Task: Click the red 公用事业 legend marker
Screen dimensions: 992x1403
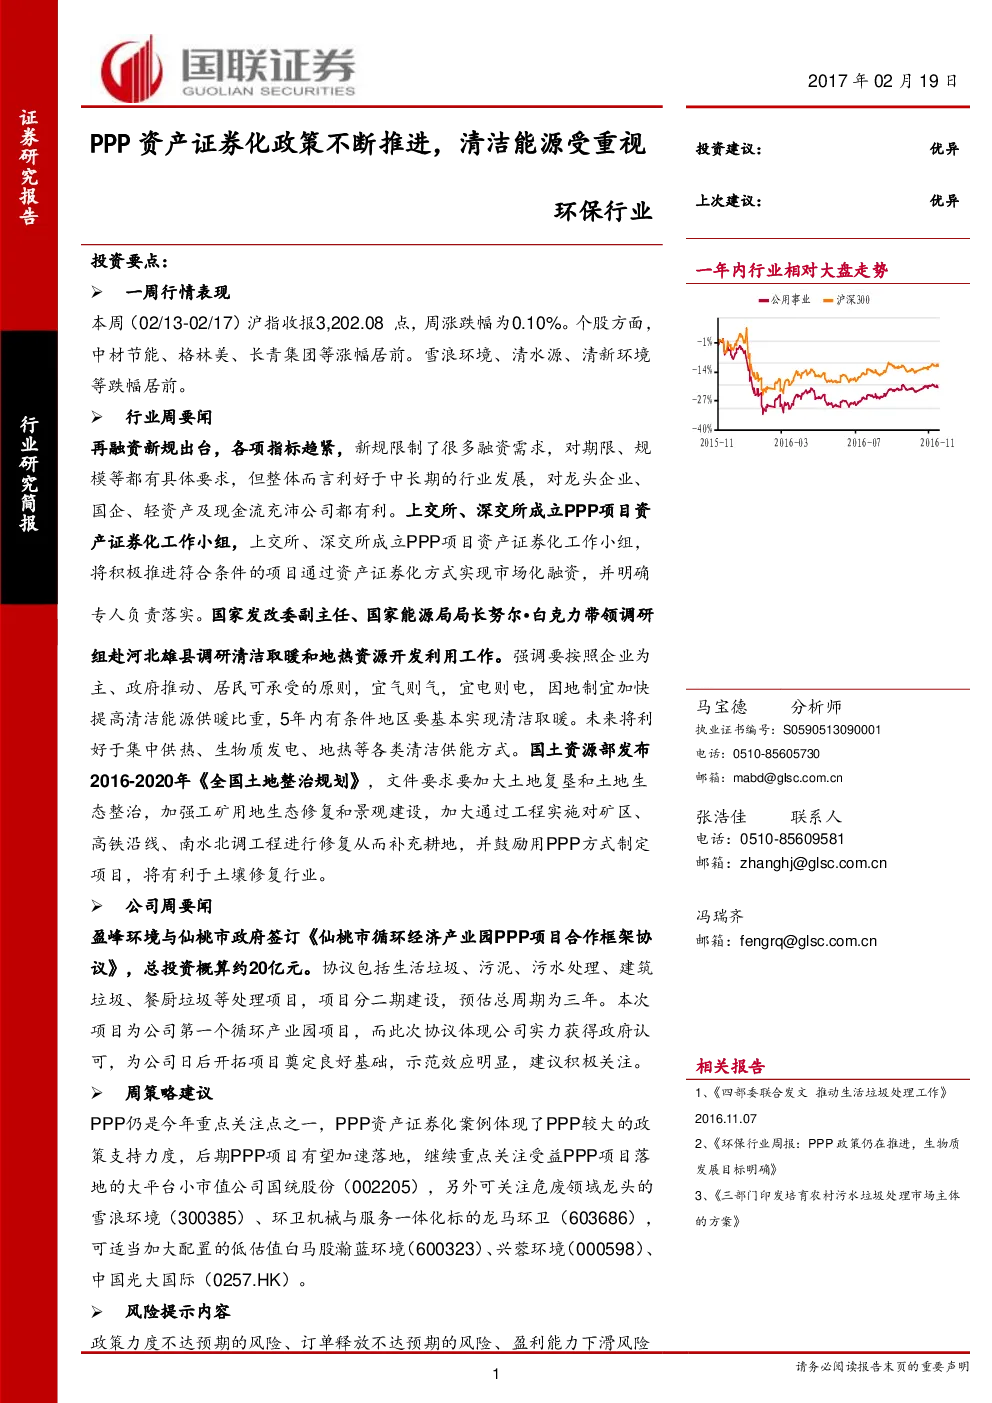Action: pos(764,300)
